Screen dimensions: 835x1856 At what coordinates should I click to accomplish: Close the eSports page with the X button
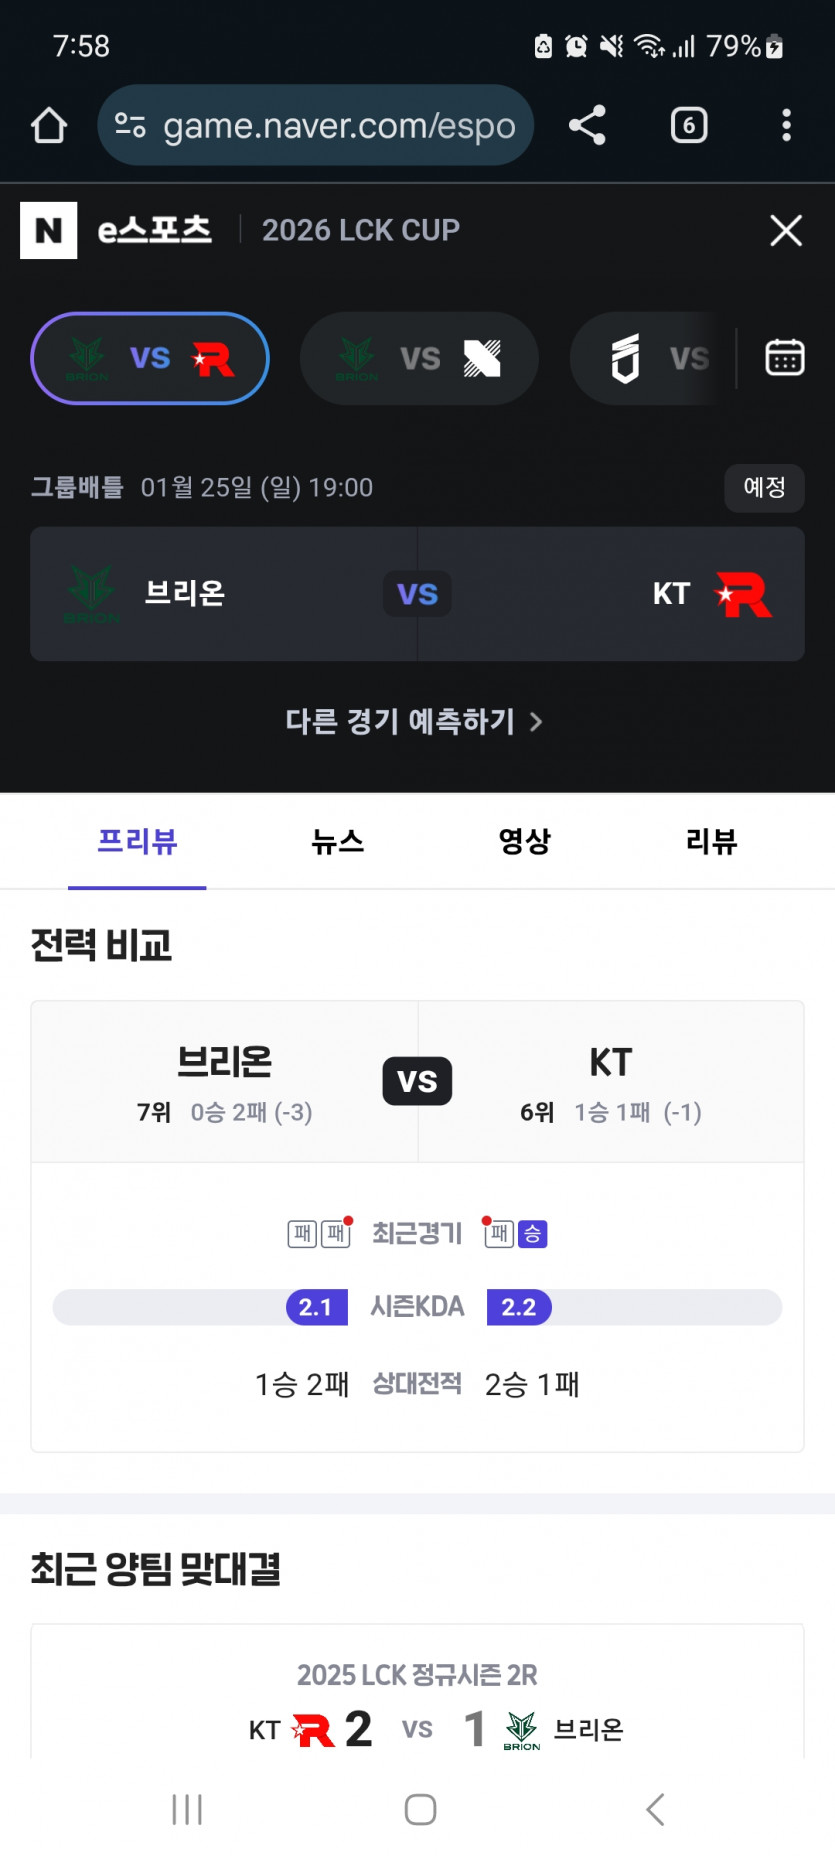pyautogui.click(x=786, y=231)
